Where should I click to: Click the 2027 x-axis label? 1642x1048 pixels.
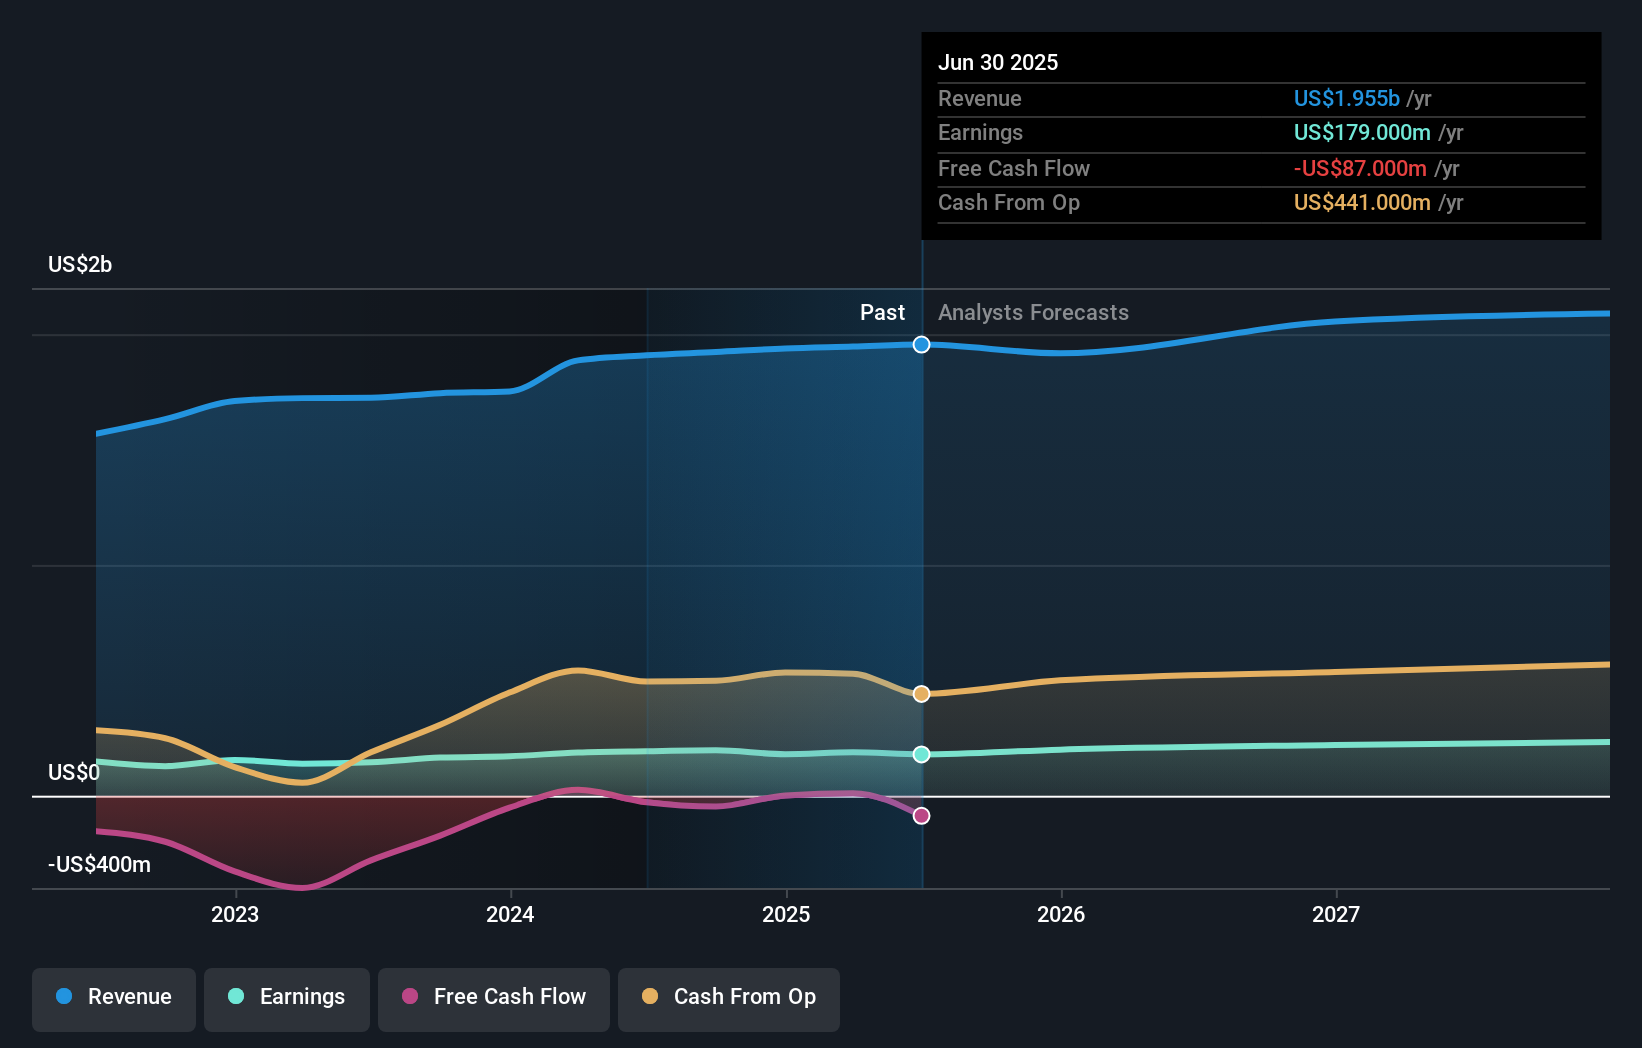pos(1336,914)
